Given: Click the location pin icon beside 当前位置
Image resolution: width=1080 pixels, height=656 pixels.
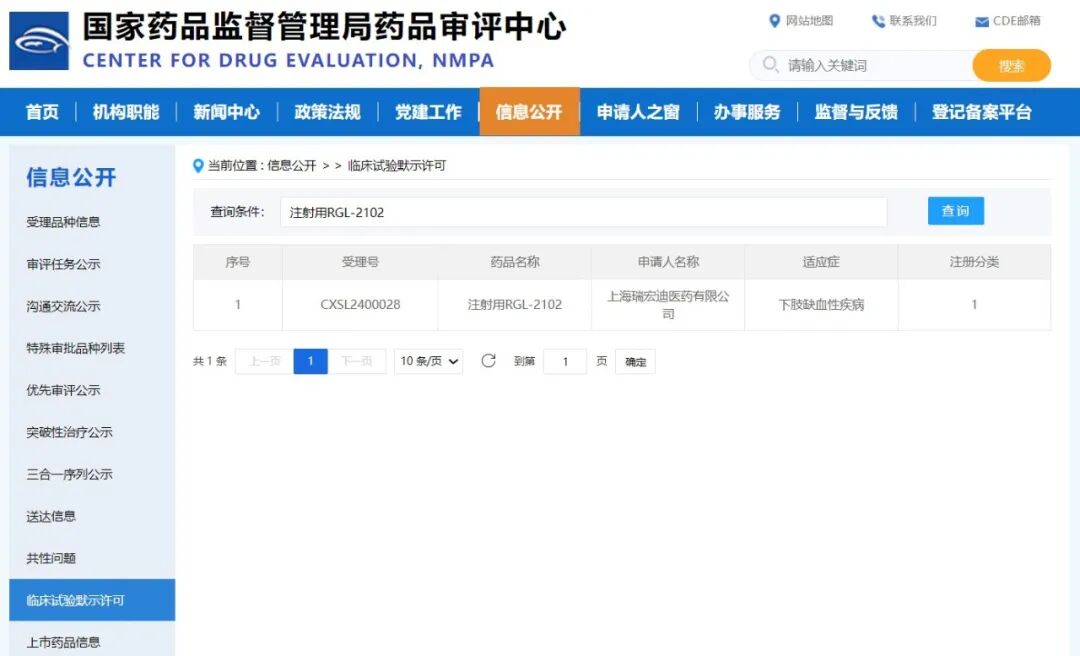Looking at the screenshot, I should (x=198, y=165).
